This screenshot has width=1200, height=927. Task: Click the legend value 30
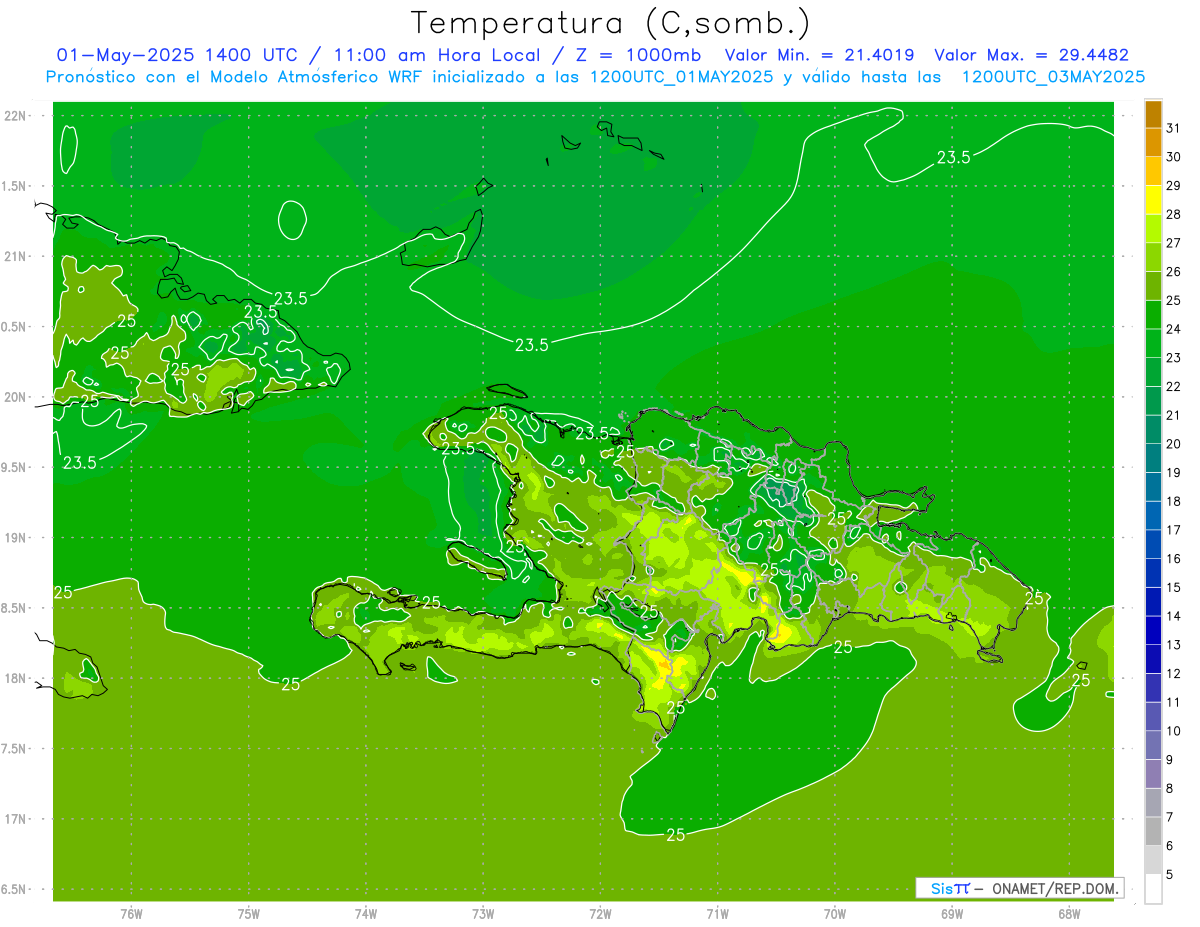click(1173, 157)
